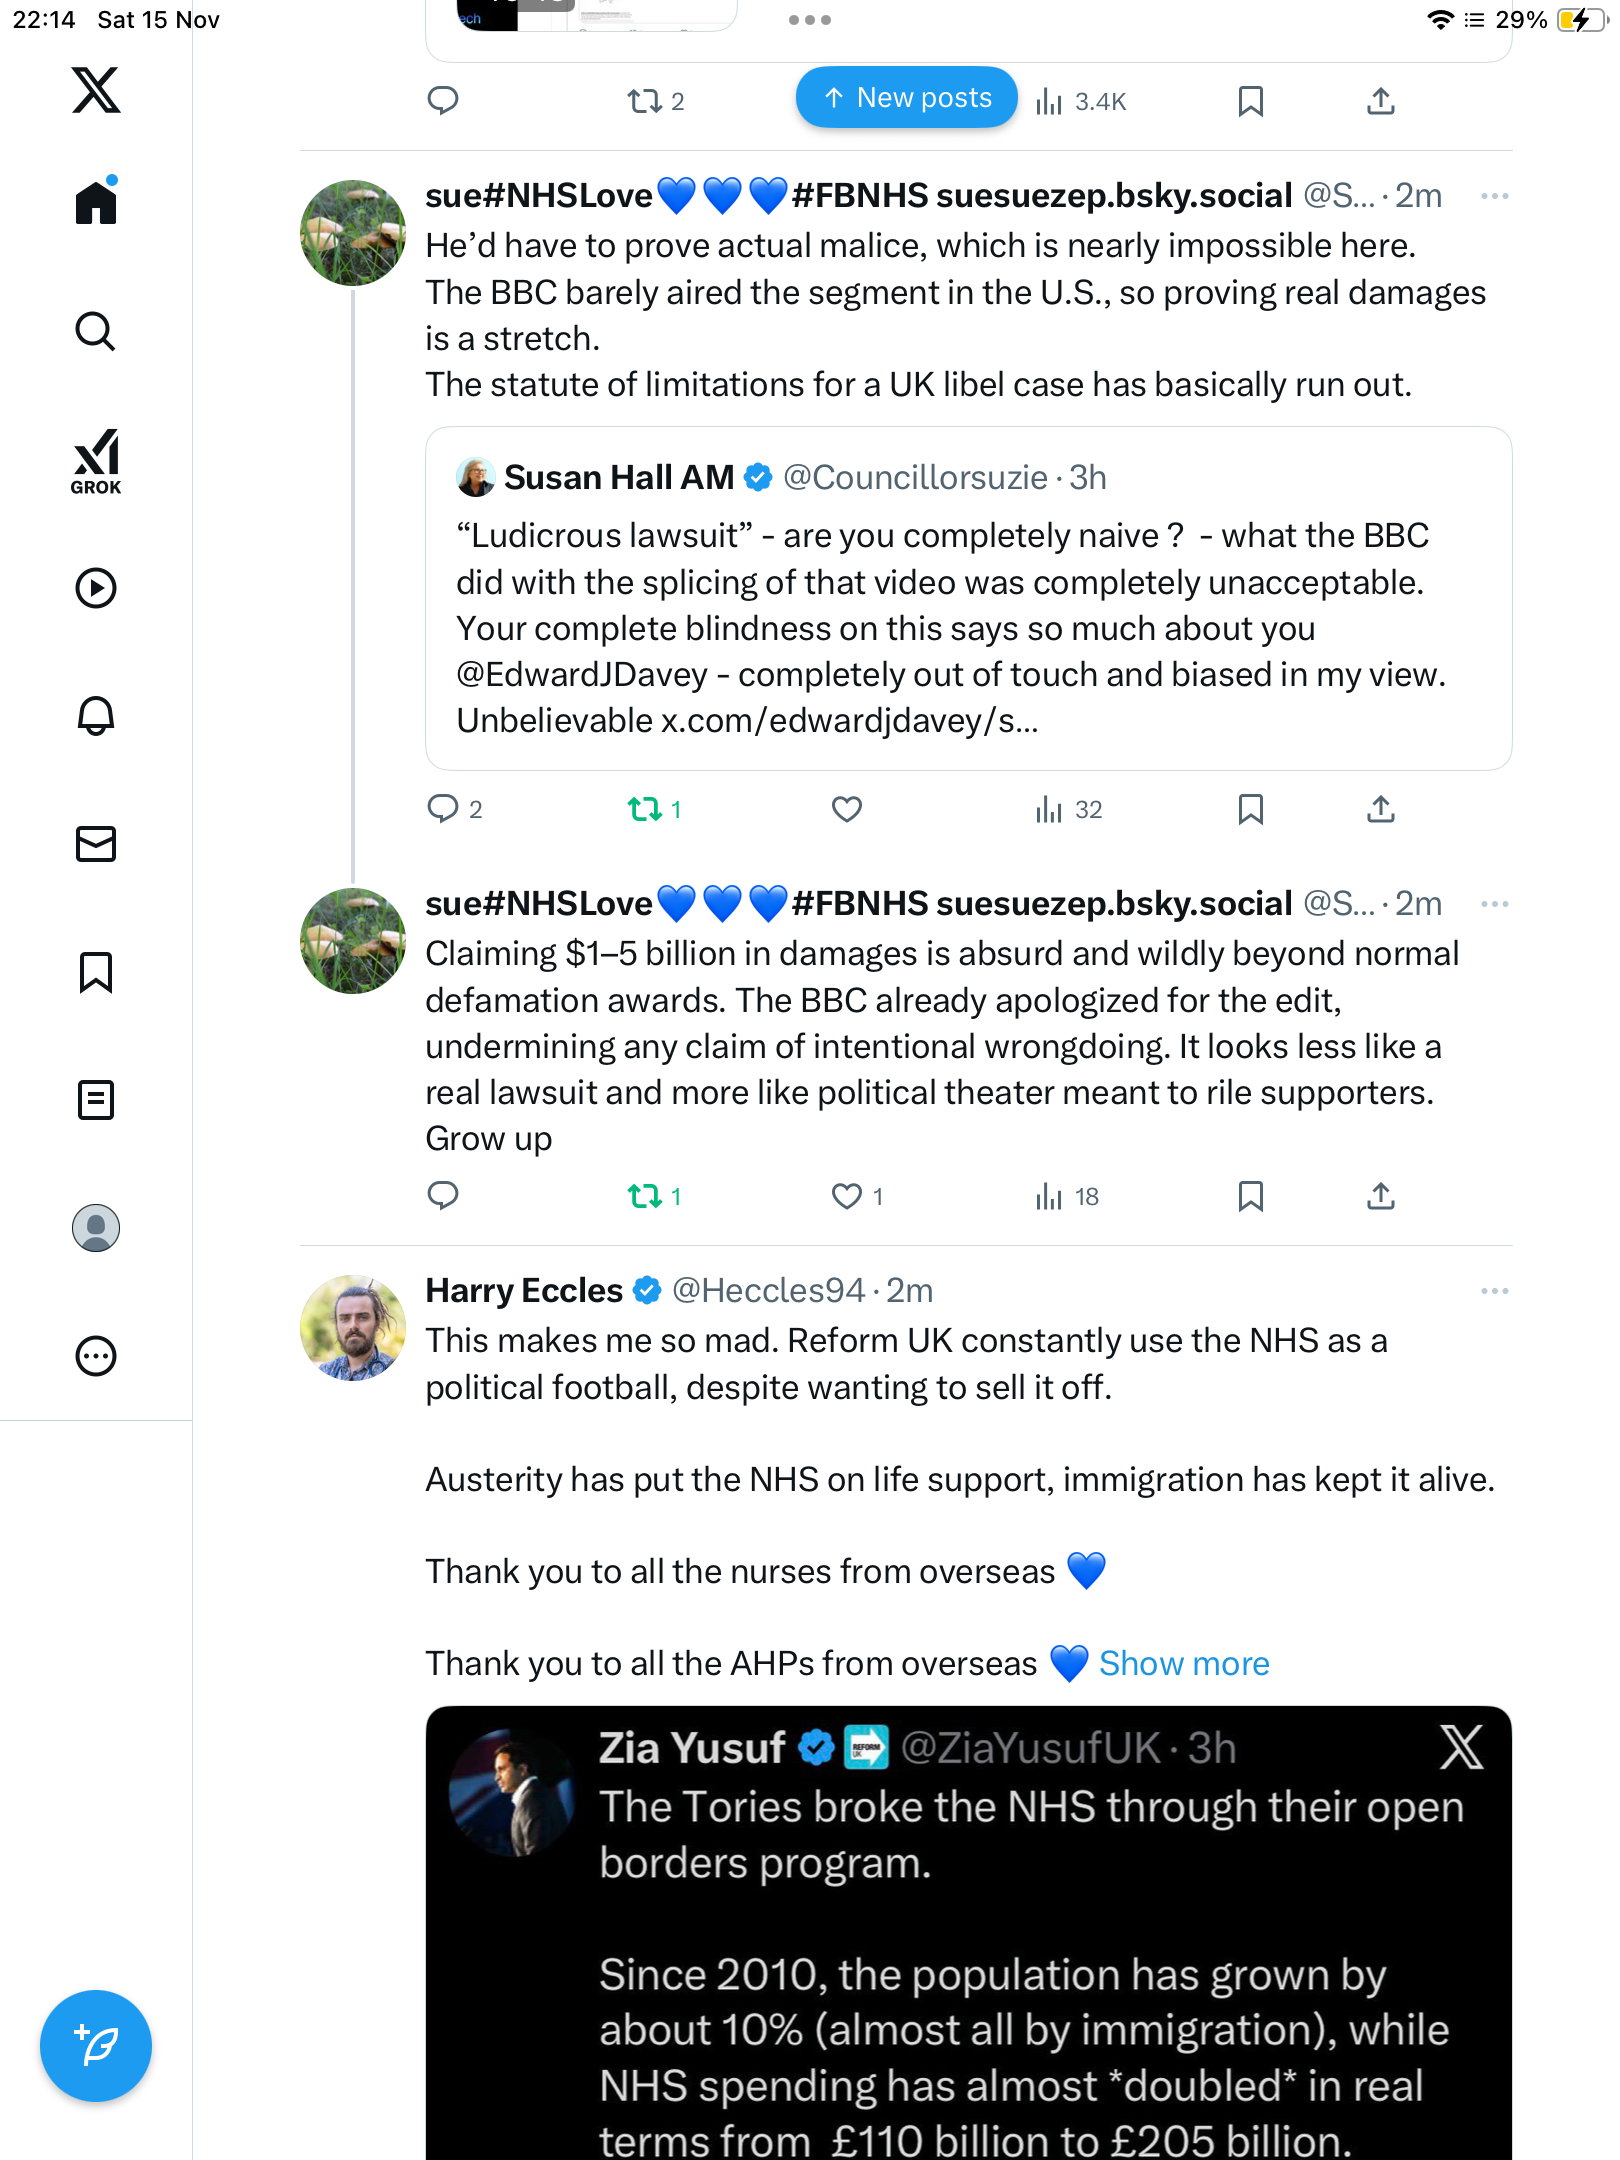
Task: Bookmark the post quoting Susan Hall
Action: click(x=1250, y=809)
